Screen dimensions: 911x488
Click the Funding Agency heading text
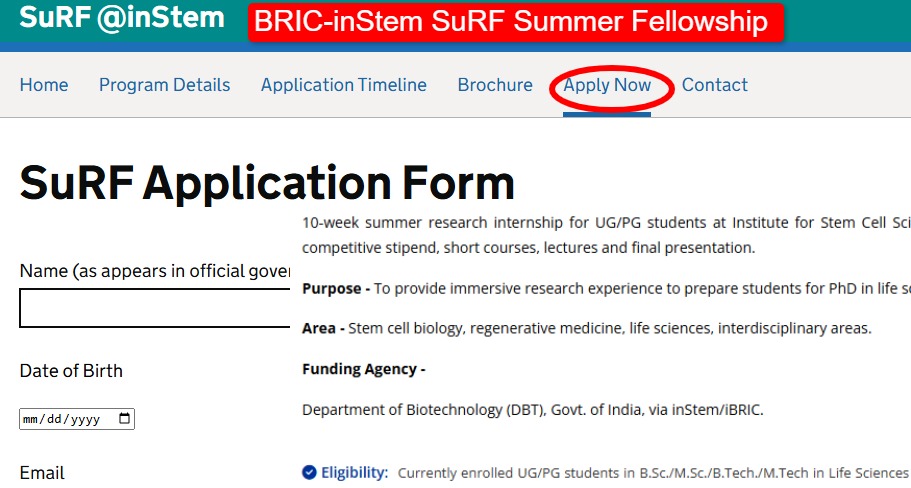coord(363,369)
